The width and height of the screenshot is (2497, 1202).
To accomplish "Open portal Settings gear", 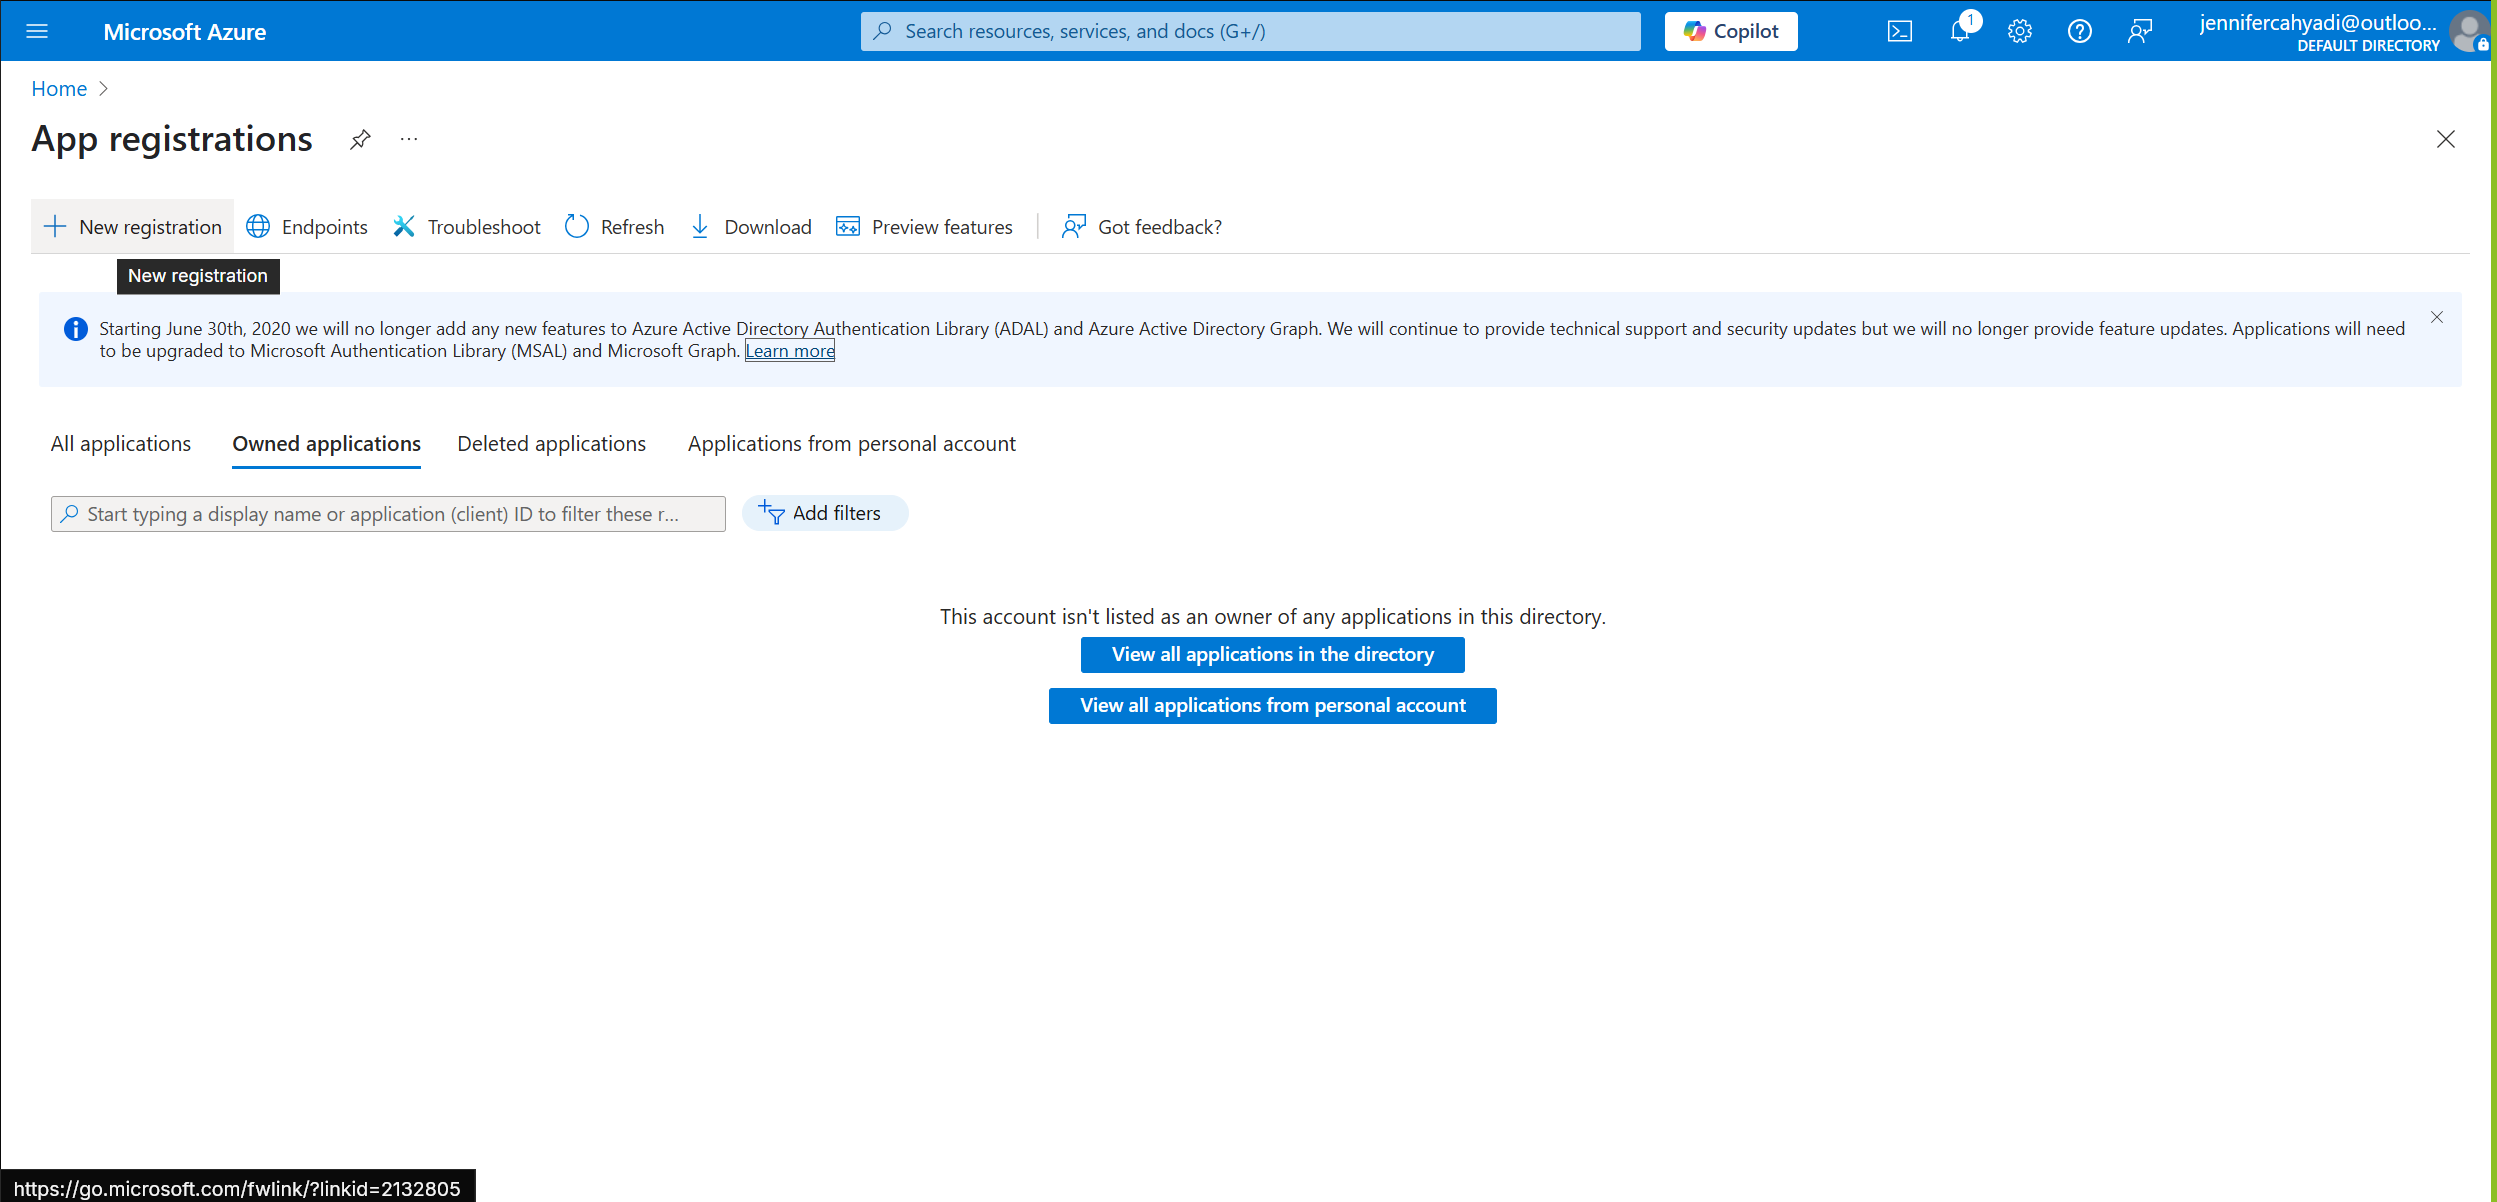I will (2019, 31).
